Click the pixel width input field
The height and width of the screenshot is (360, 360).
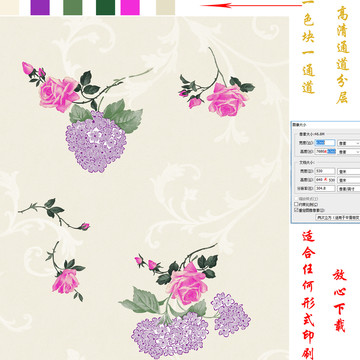coord(325,143)
